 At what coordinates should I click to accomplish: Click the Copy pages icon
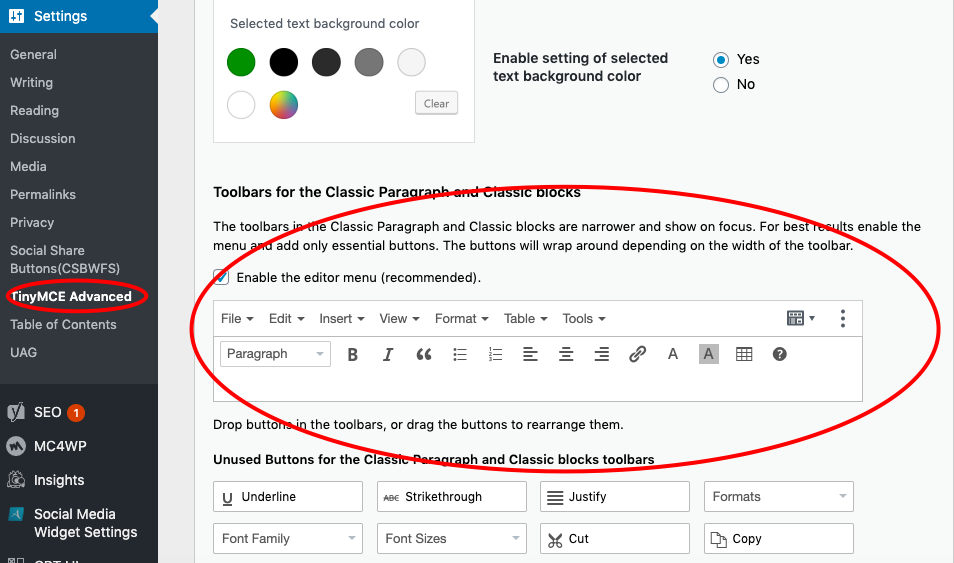tap(719, 540)
